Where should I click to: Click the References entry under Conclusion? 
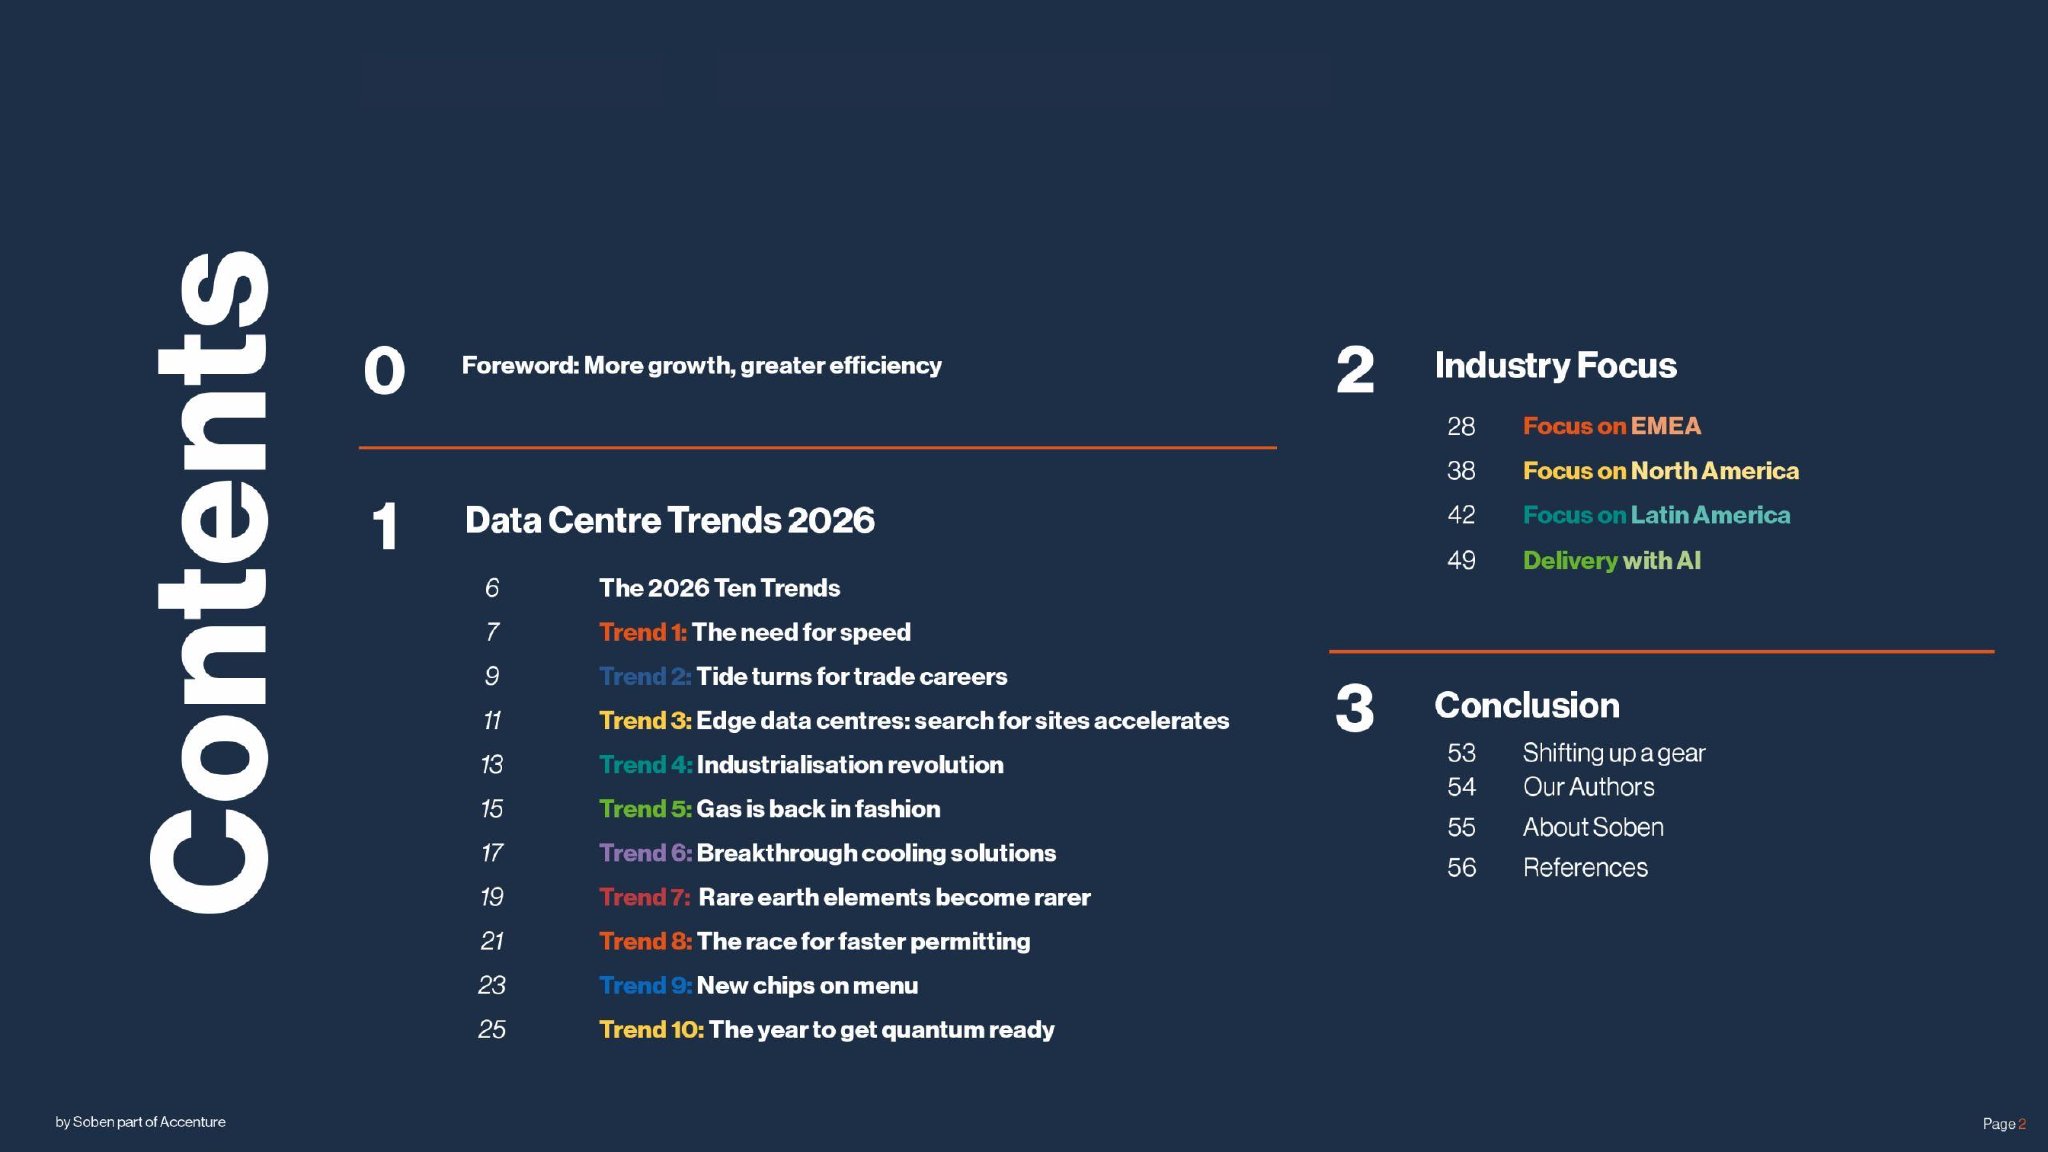(x=1585, y=868)
